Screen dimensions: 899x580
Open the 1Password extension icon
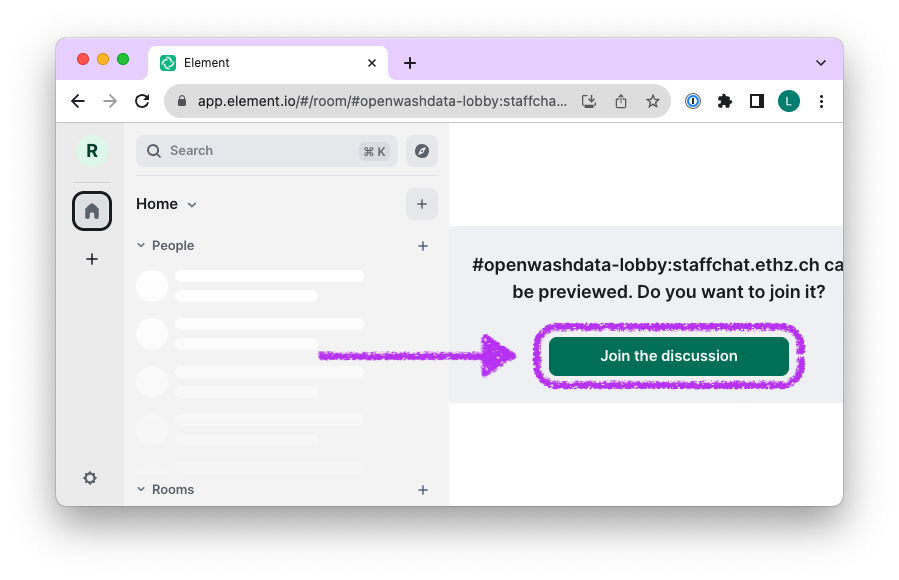point(693,101)
